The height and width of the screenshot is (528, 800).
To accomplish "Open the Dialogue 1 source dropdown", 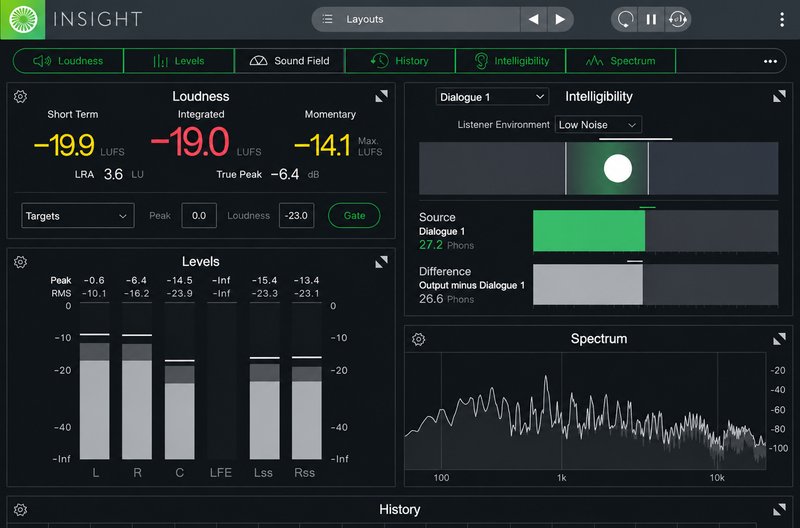I will 492,97.
